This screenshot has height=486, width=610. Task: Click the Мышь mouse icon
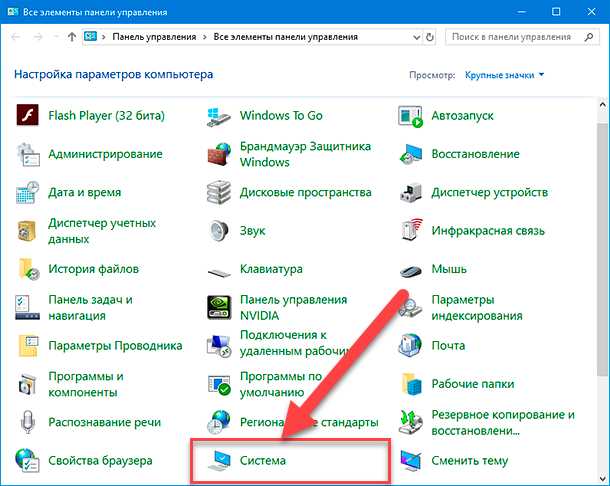point(410,271)
